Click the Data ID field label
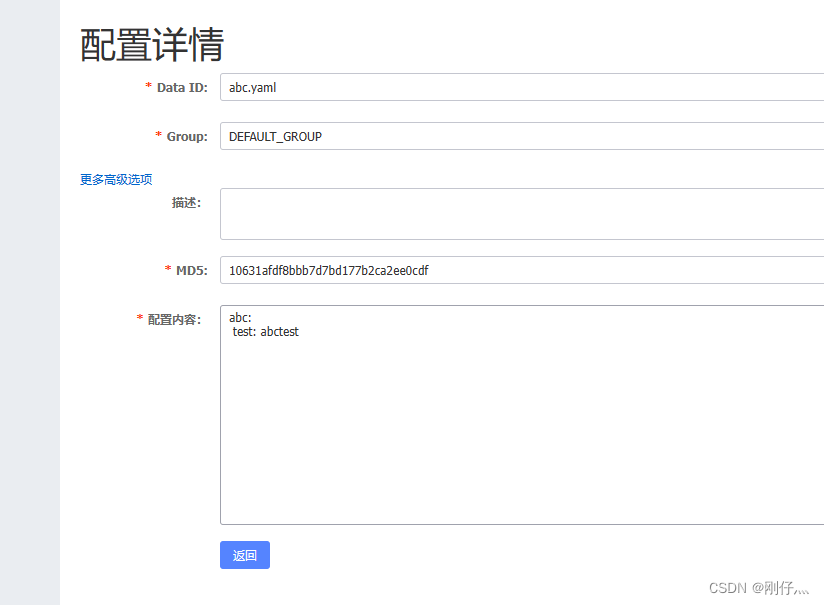Viewport: 824px width, 605px height. click(182, 87)
